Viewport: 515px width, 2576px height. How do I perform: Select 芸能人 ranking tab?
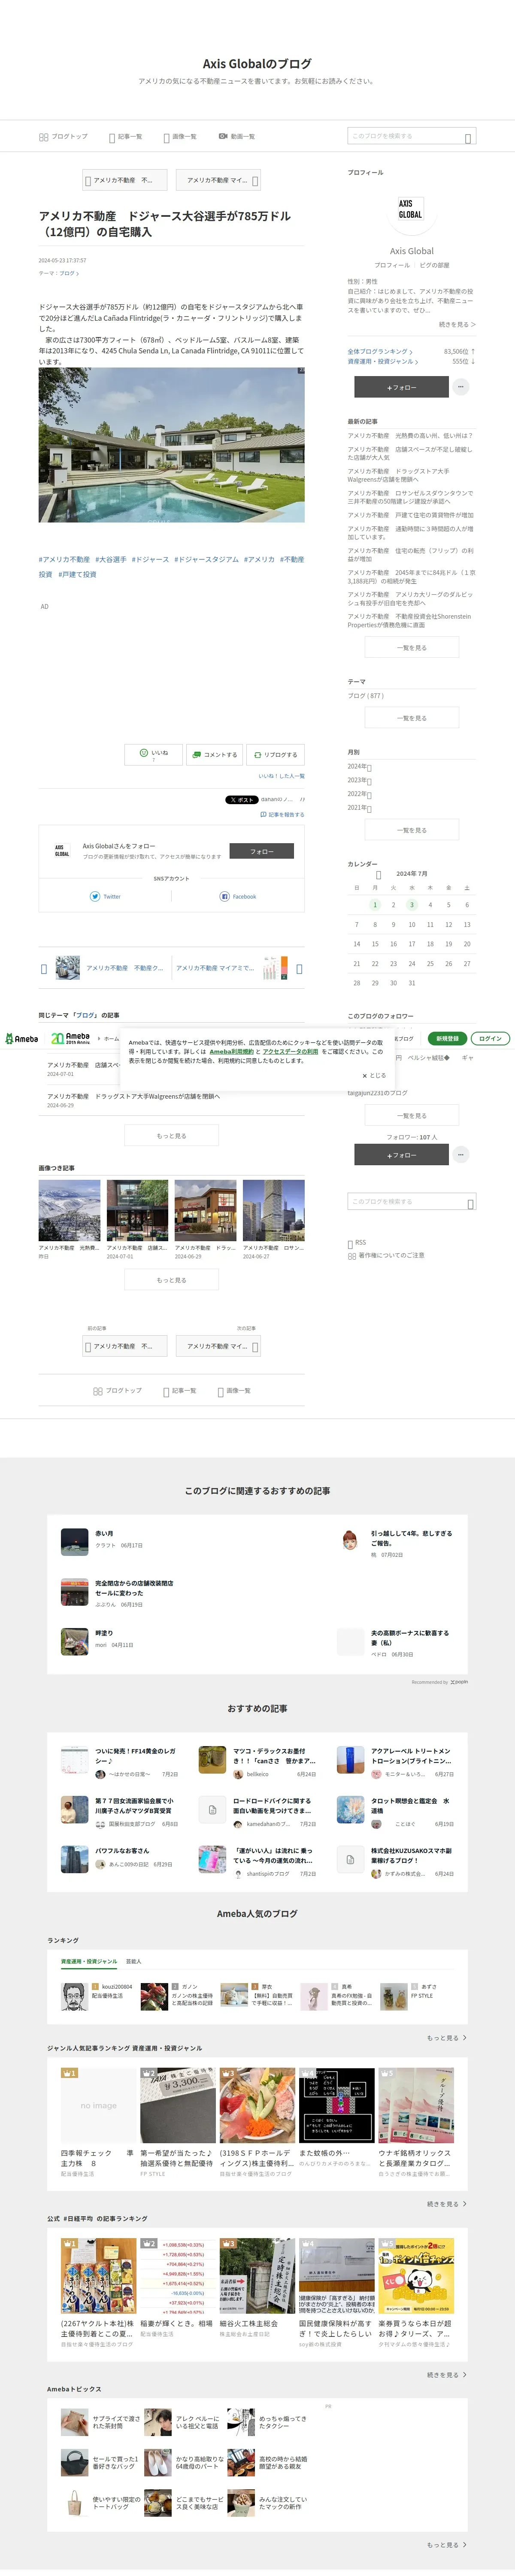tap(134, 1961)
